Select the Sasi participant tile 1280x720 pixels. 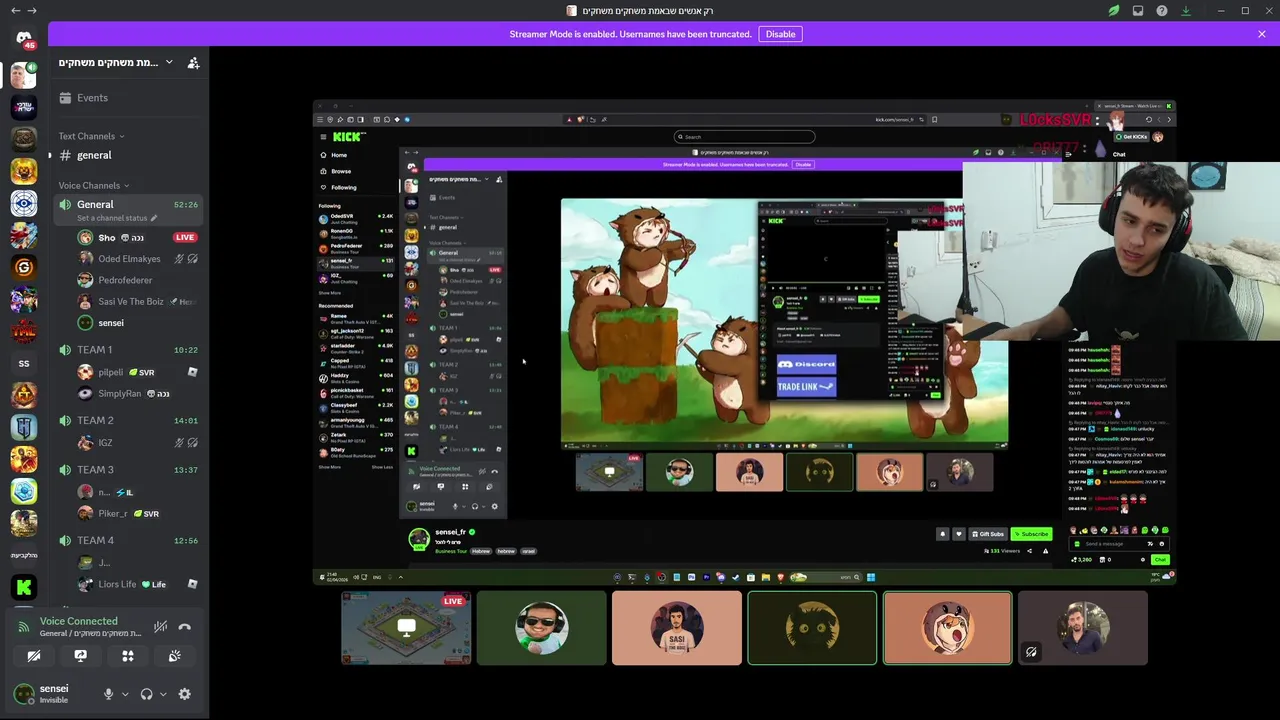[x=677, y=628]
